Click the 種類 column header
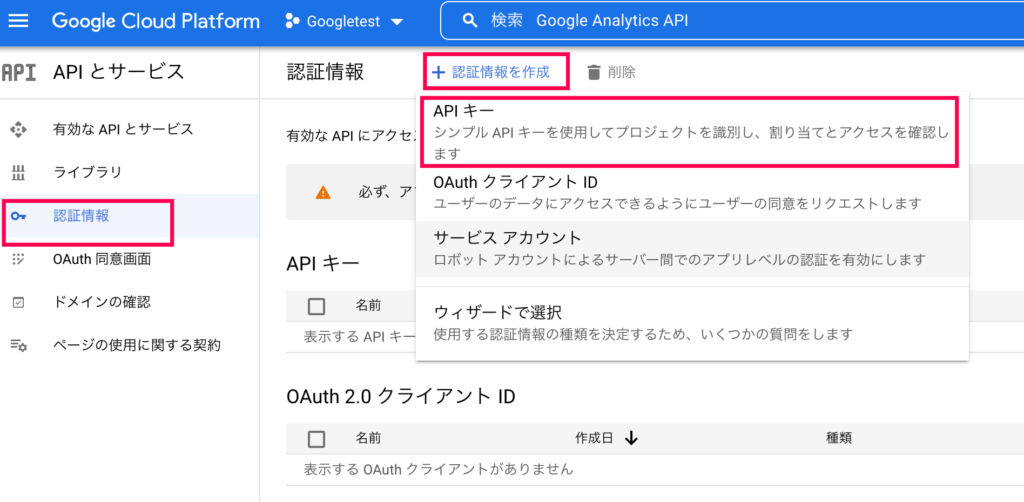This screenshot has width=1024, height=502. tap(839, 439)
